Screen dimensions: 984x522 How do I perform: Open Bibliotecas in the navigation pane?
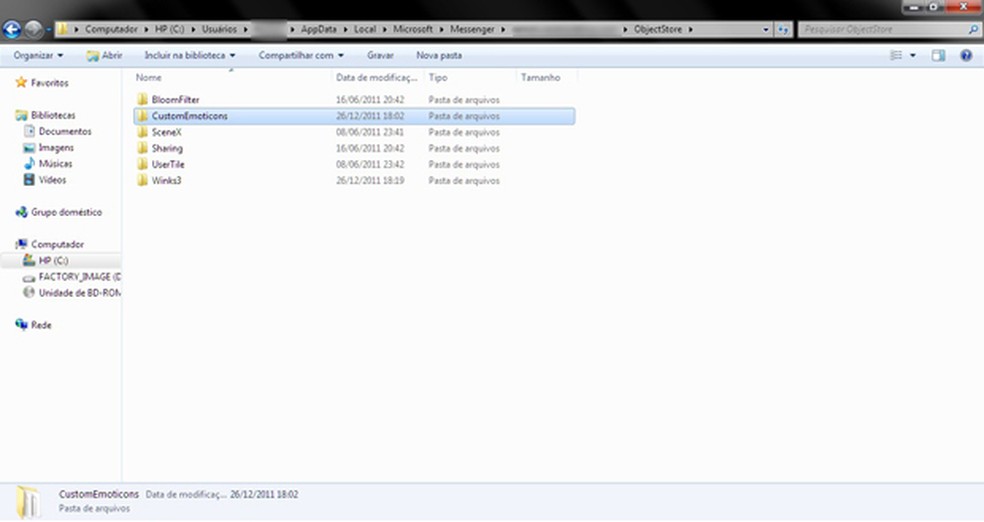point(53,115)
